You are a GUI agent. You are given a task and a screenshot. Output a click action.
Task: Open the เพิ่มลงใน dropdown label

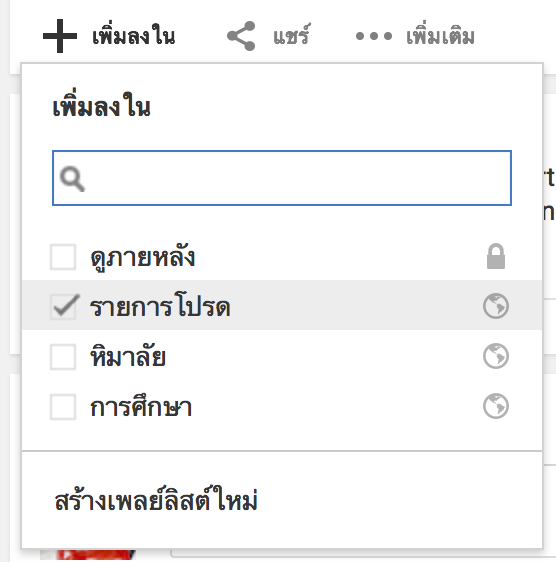[x=134, y=36]
